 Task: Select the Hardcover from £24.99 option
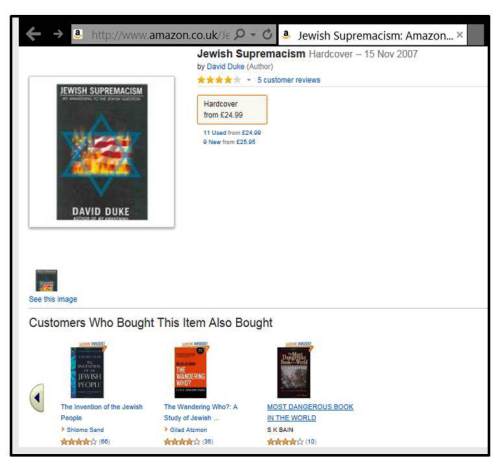pos(232,109)
